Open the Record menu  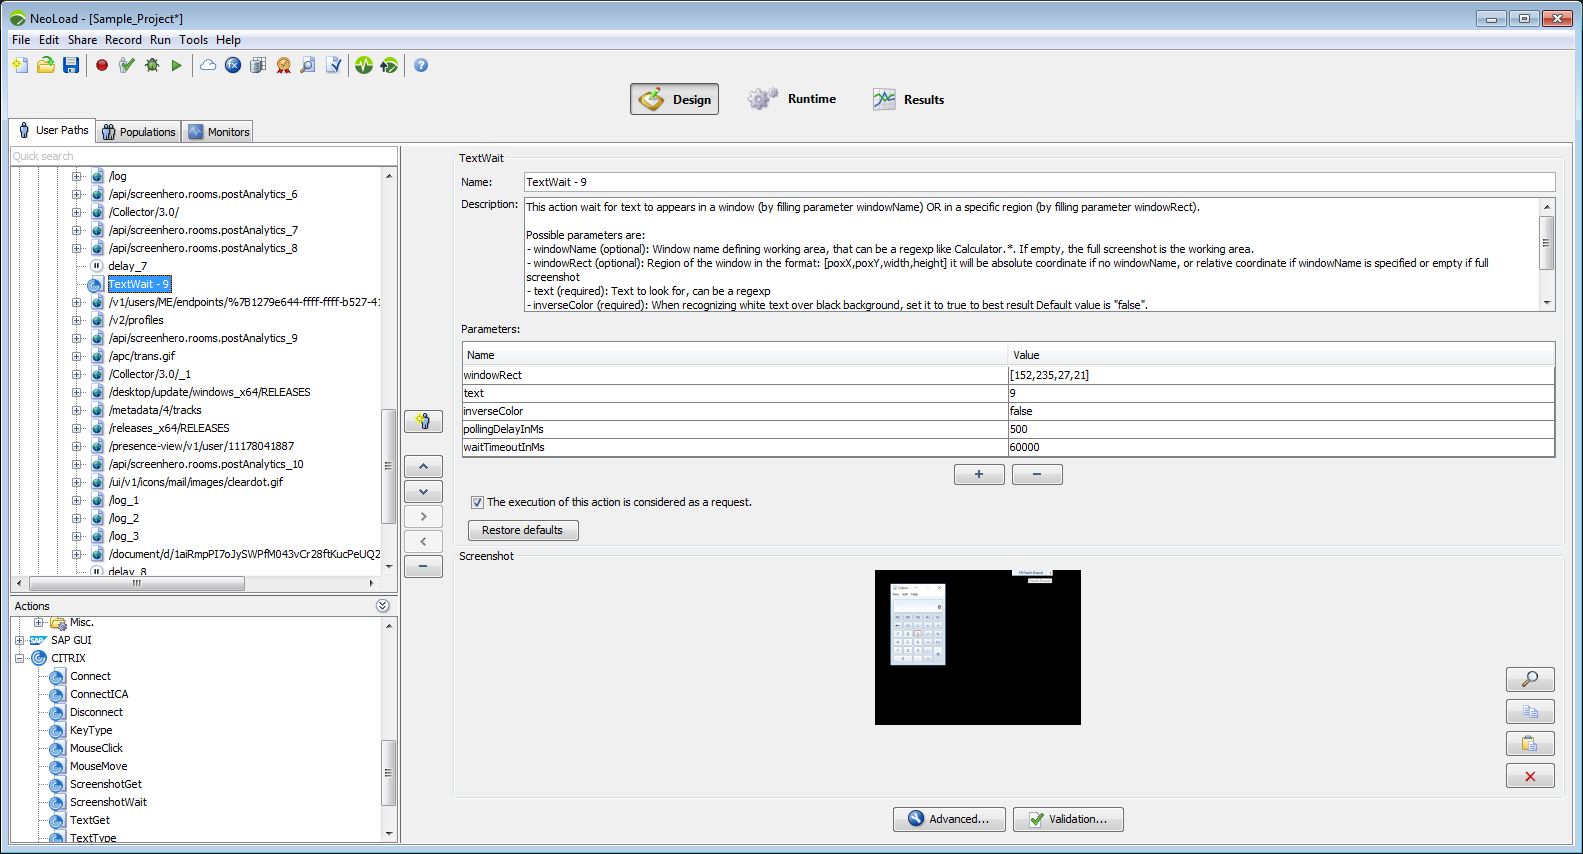point(123,40)
